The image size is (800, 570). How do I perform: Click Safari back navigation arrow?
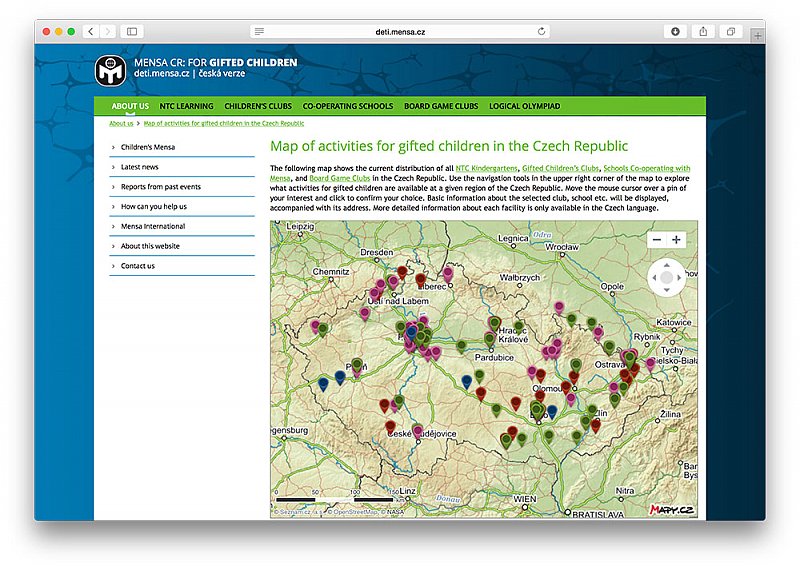point(90,32)
